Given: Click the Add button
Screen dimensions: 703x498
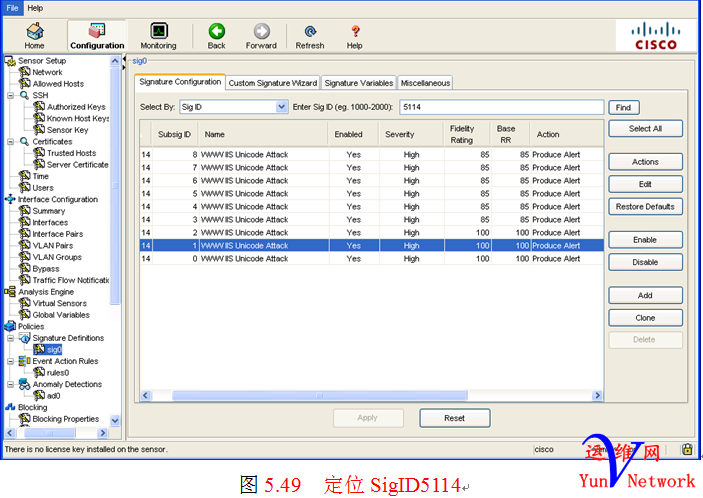Looking at the screenshot, I should pos(645,295).
